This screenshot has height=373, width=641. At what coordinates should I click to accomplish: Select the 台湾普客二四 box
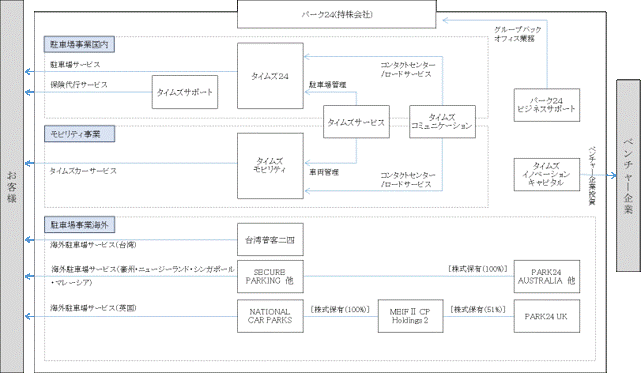coord(270,239)
